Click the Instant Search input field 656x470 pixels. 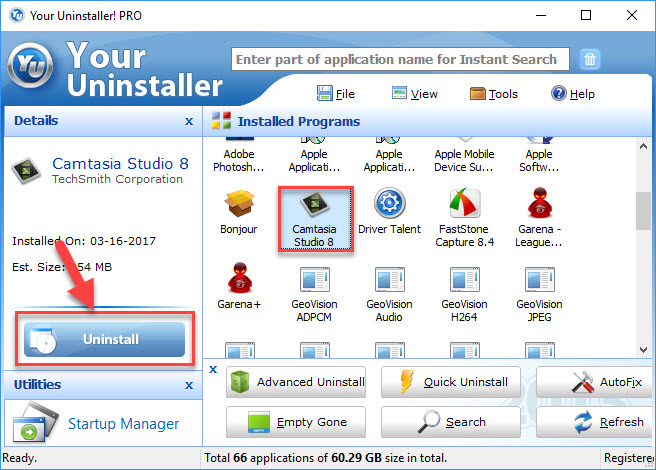pos(400,59)
